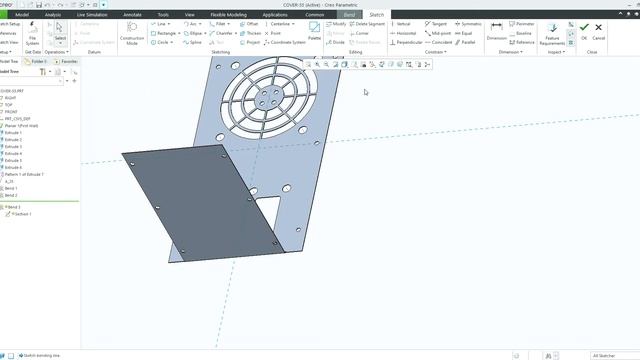Screen dimensions: 640x360
Task: Click Delete Segment tool
Action: click(x=367, y=24)
